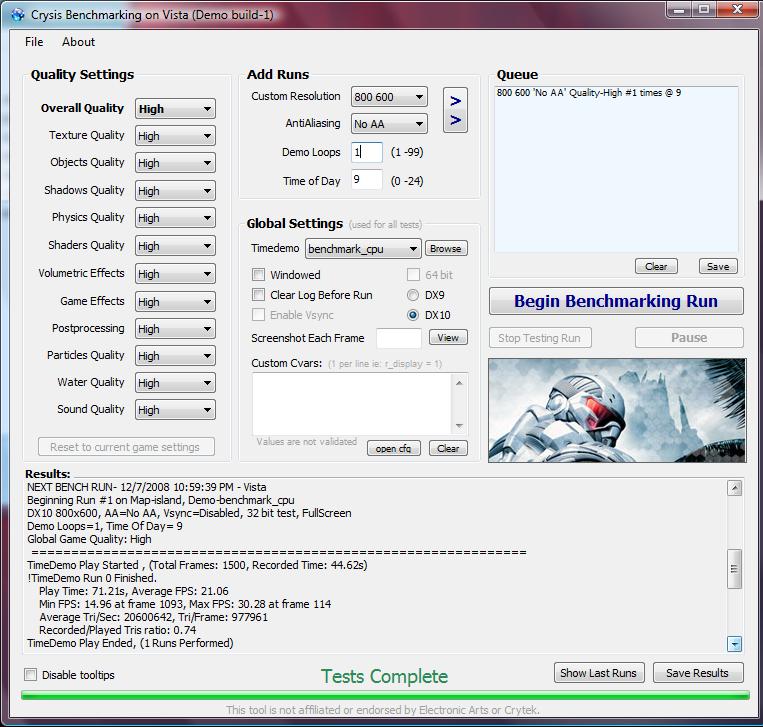This screenshot has width=763, height=727.
Task: Click the Pause button
Action: point(689,338)
